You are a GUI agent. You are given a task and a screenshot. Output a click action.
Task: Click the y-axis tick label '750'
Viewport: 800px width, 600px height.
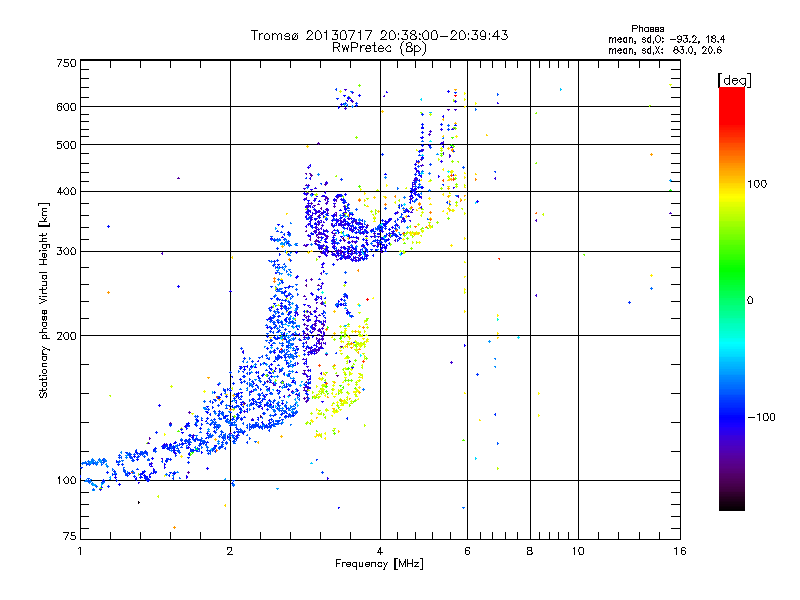(x=66, y=63)
